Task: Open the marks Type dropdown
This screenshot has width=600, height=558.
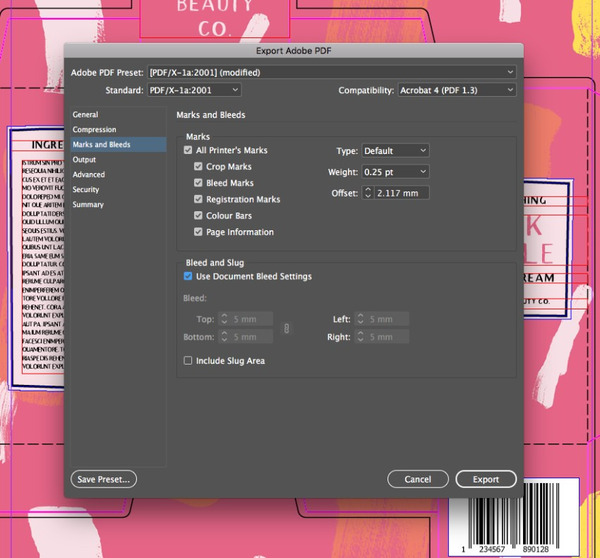Action: (x=395, y=151)
